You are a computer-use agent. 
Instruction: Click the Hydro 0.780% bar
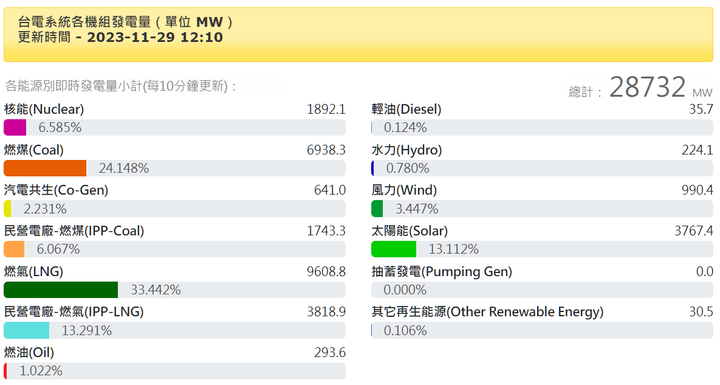[x=542, y=168]
